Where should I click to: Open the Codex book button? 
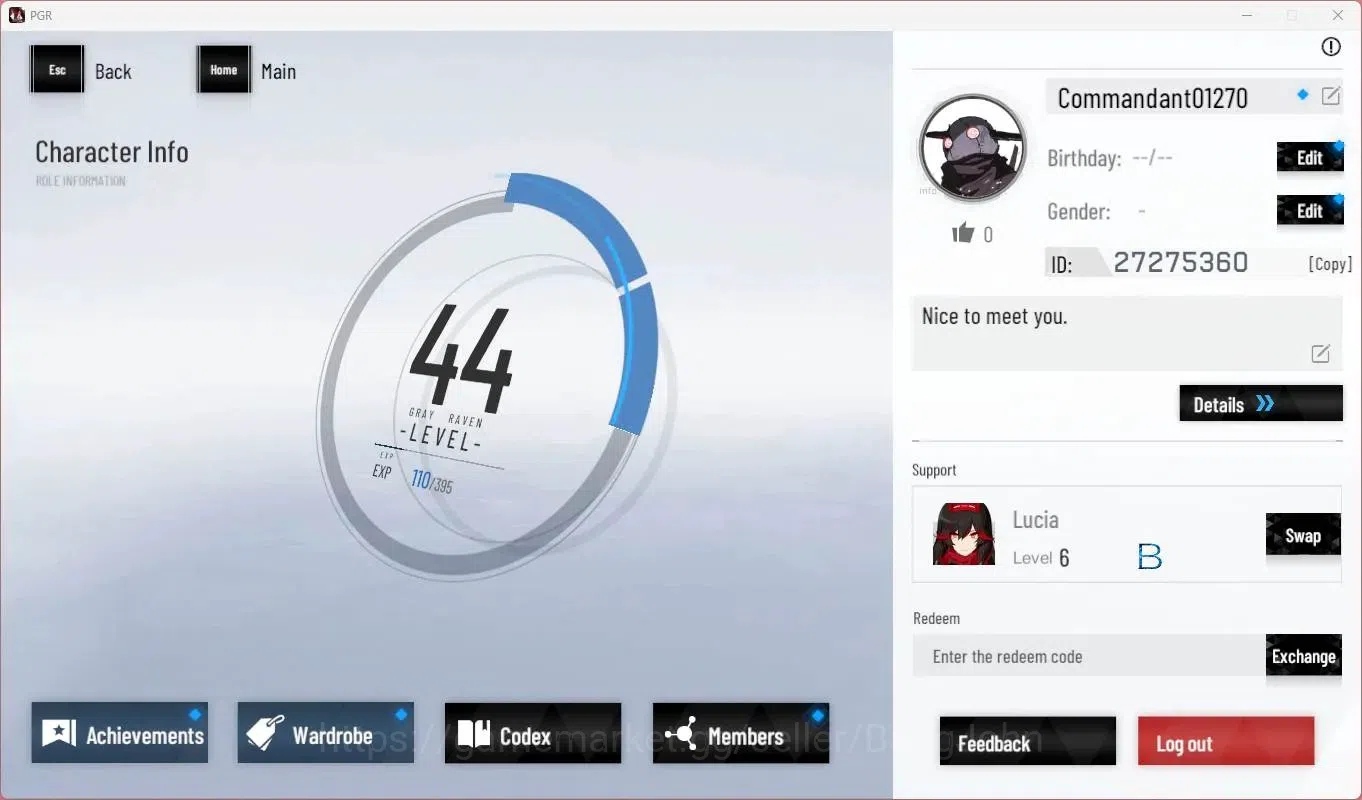click(533, 733)
